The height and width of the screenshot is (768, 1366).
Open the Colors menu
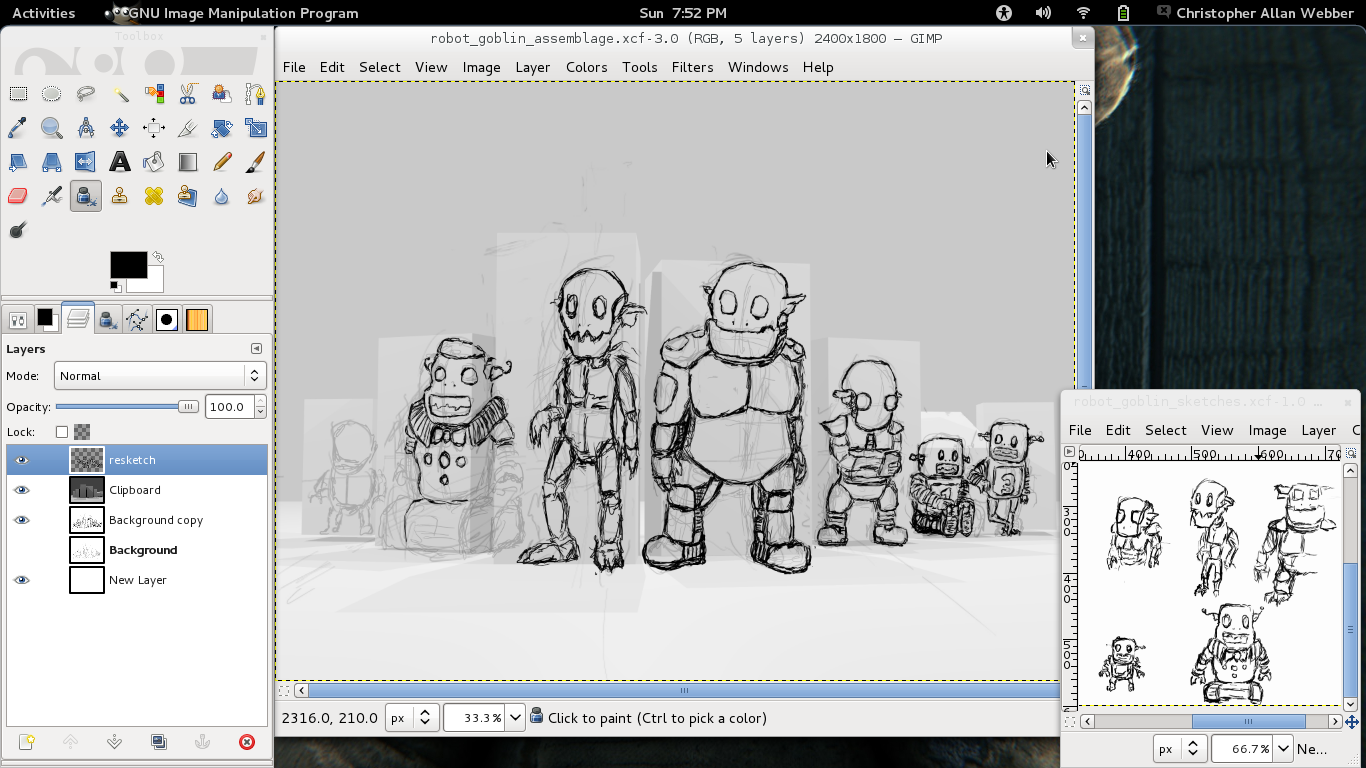click(x=586, y=67)
